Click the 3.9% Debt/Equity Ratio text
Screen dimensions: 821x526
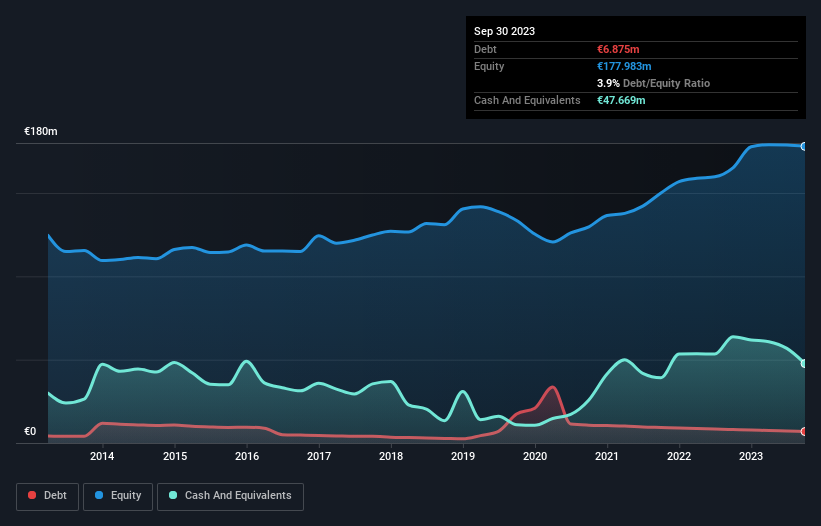point(653,83)
